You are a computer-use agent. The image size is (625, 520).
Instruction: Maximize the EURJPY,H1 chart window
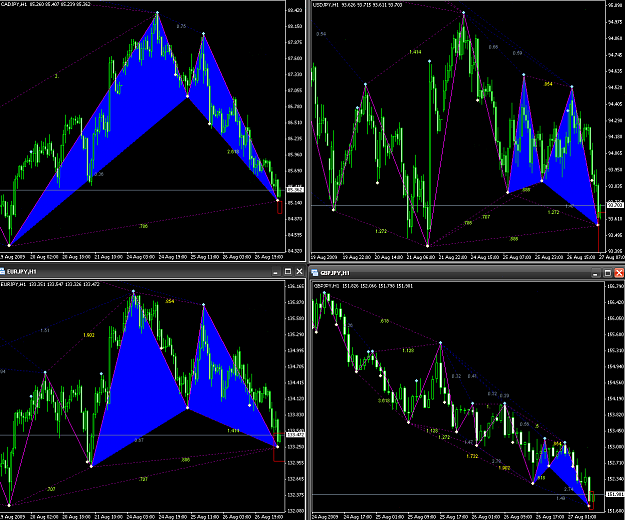(x=288, y=272)
